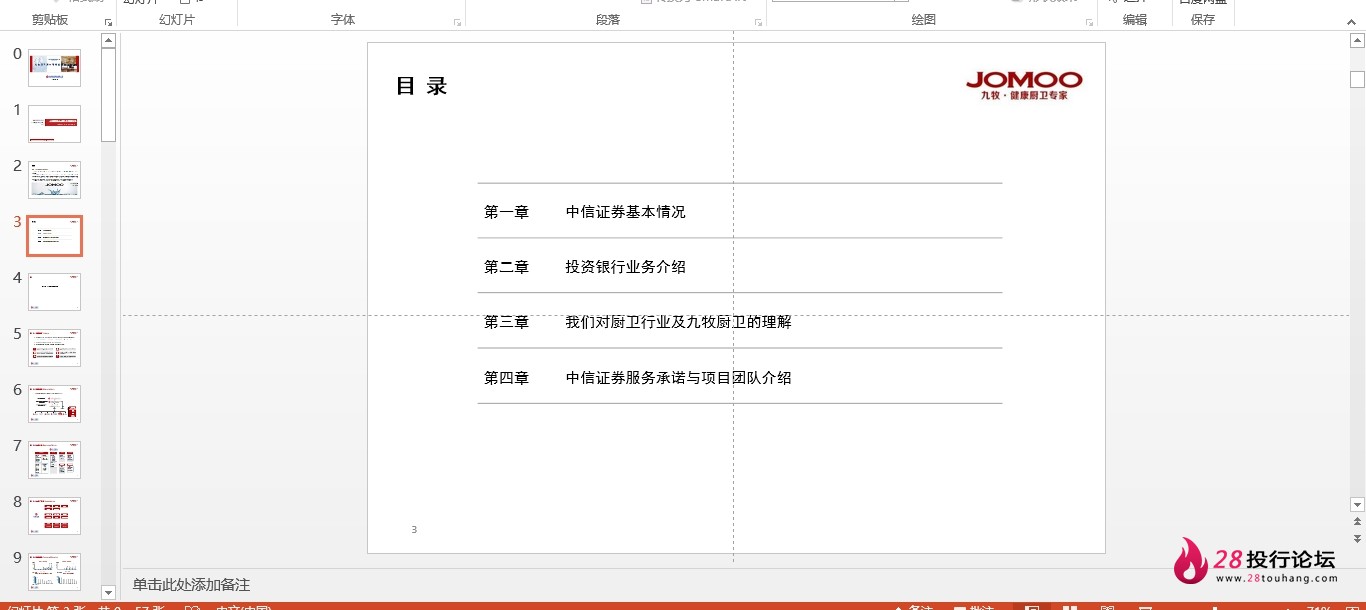Open the 字体 font dialog launcher

click(x=458, y=22)
